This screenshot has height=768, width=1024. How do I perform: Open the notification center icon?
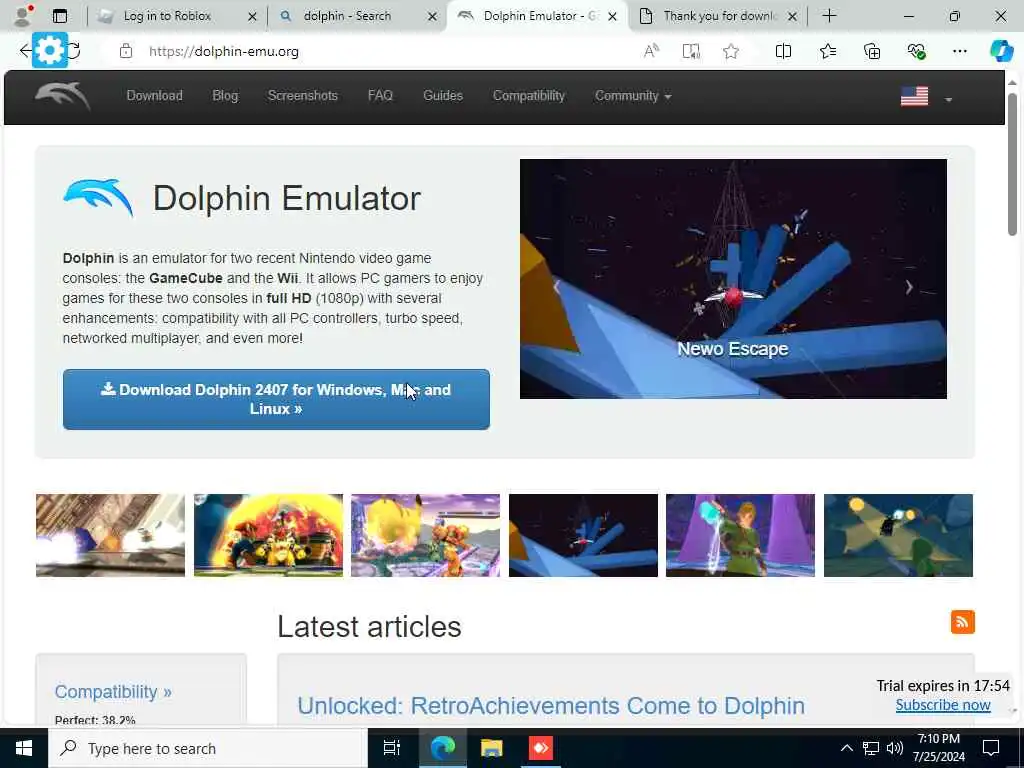pyautogui.click(x=991, y=748)
